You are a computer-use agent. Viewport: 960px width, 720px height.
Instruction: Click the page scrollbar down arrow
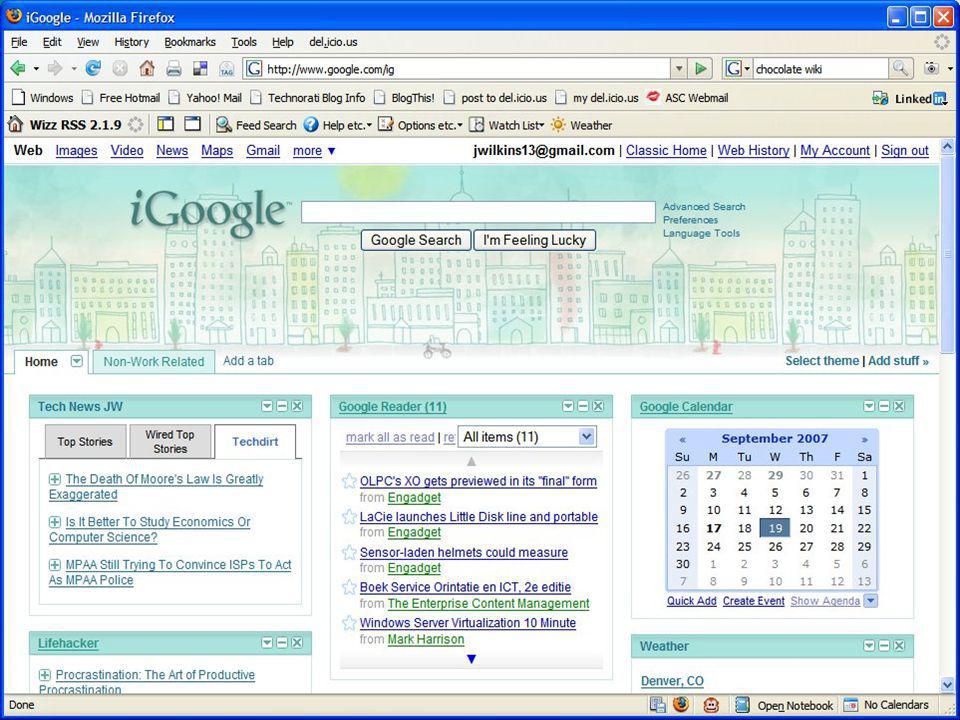(947, 684)
